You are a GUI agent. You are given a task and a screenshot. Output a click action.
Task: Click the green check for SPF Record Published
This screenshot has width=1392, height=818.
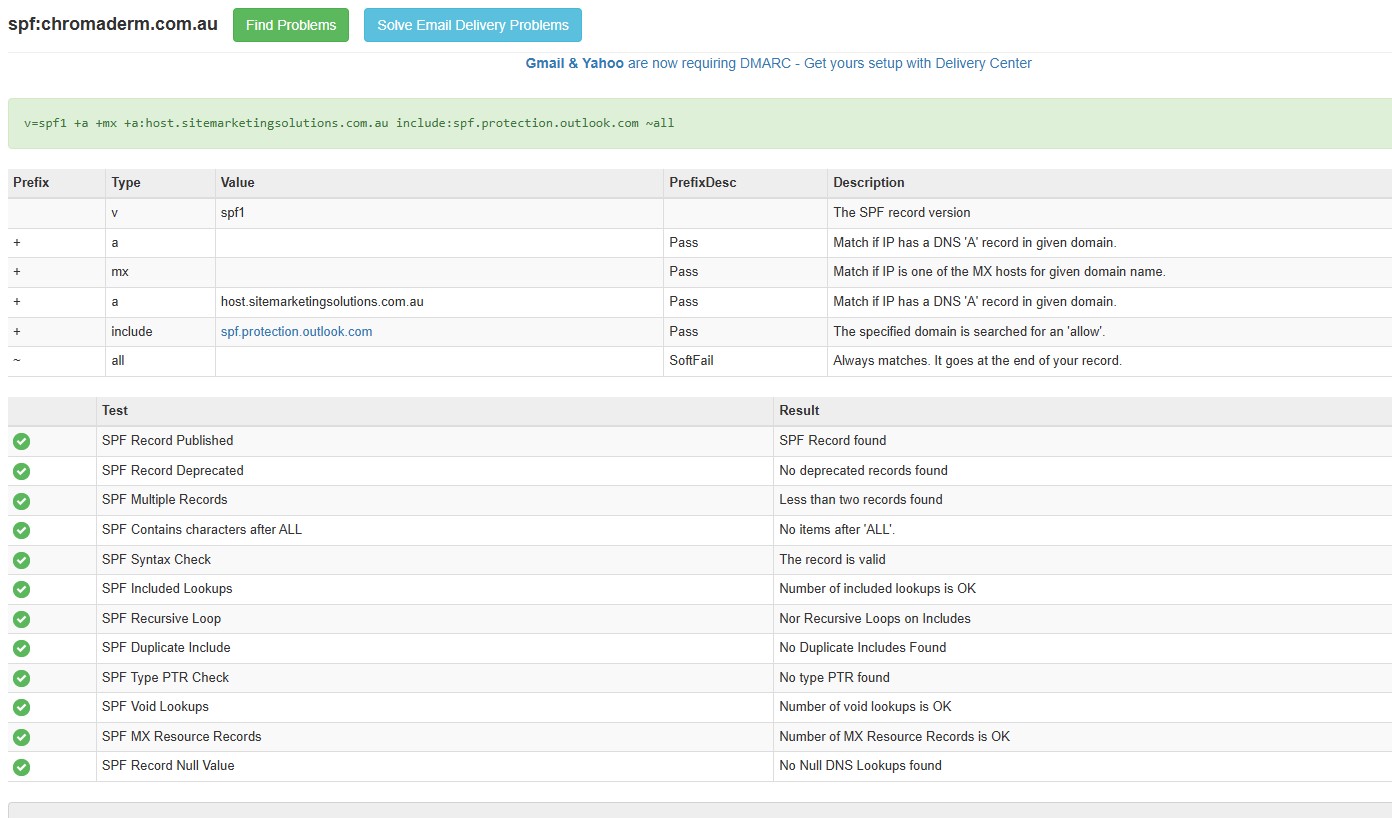pyautogui.click(x=21, y=441)
